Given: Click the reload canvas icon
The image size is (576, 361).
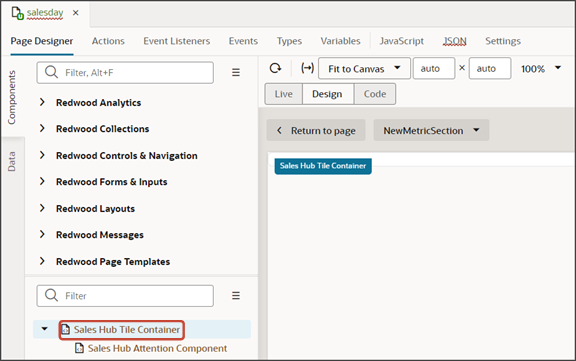Looking at the screenshot, I should (276, 68).
